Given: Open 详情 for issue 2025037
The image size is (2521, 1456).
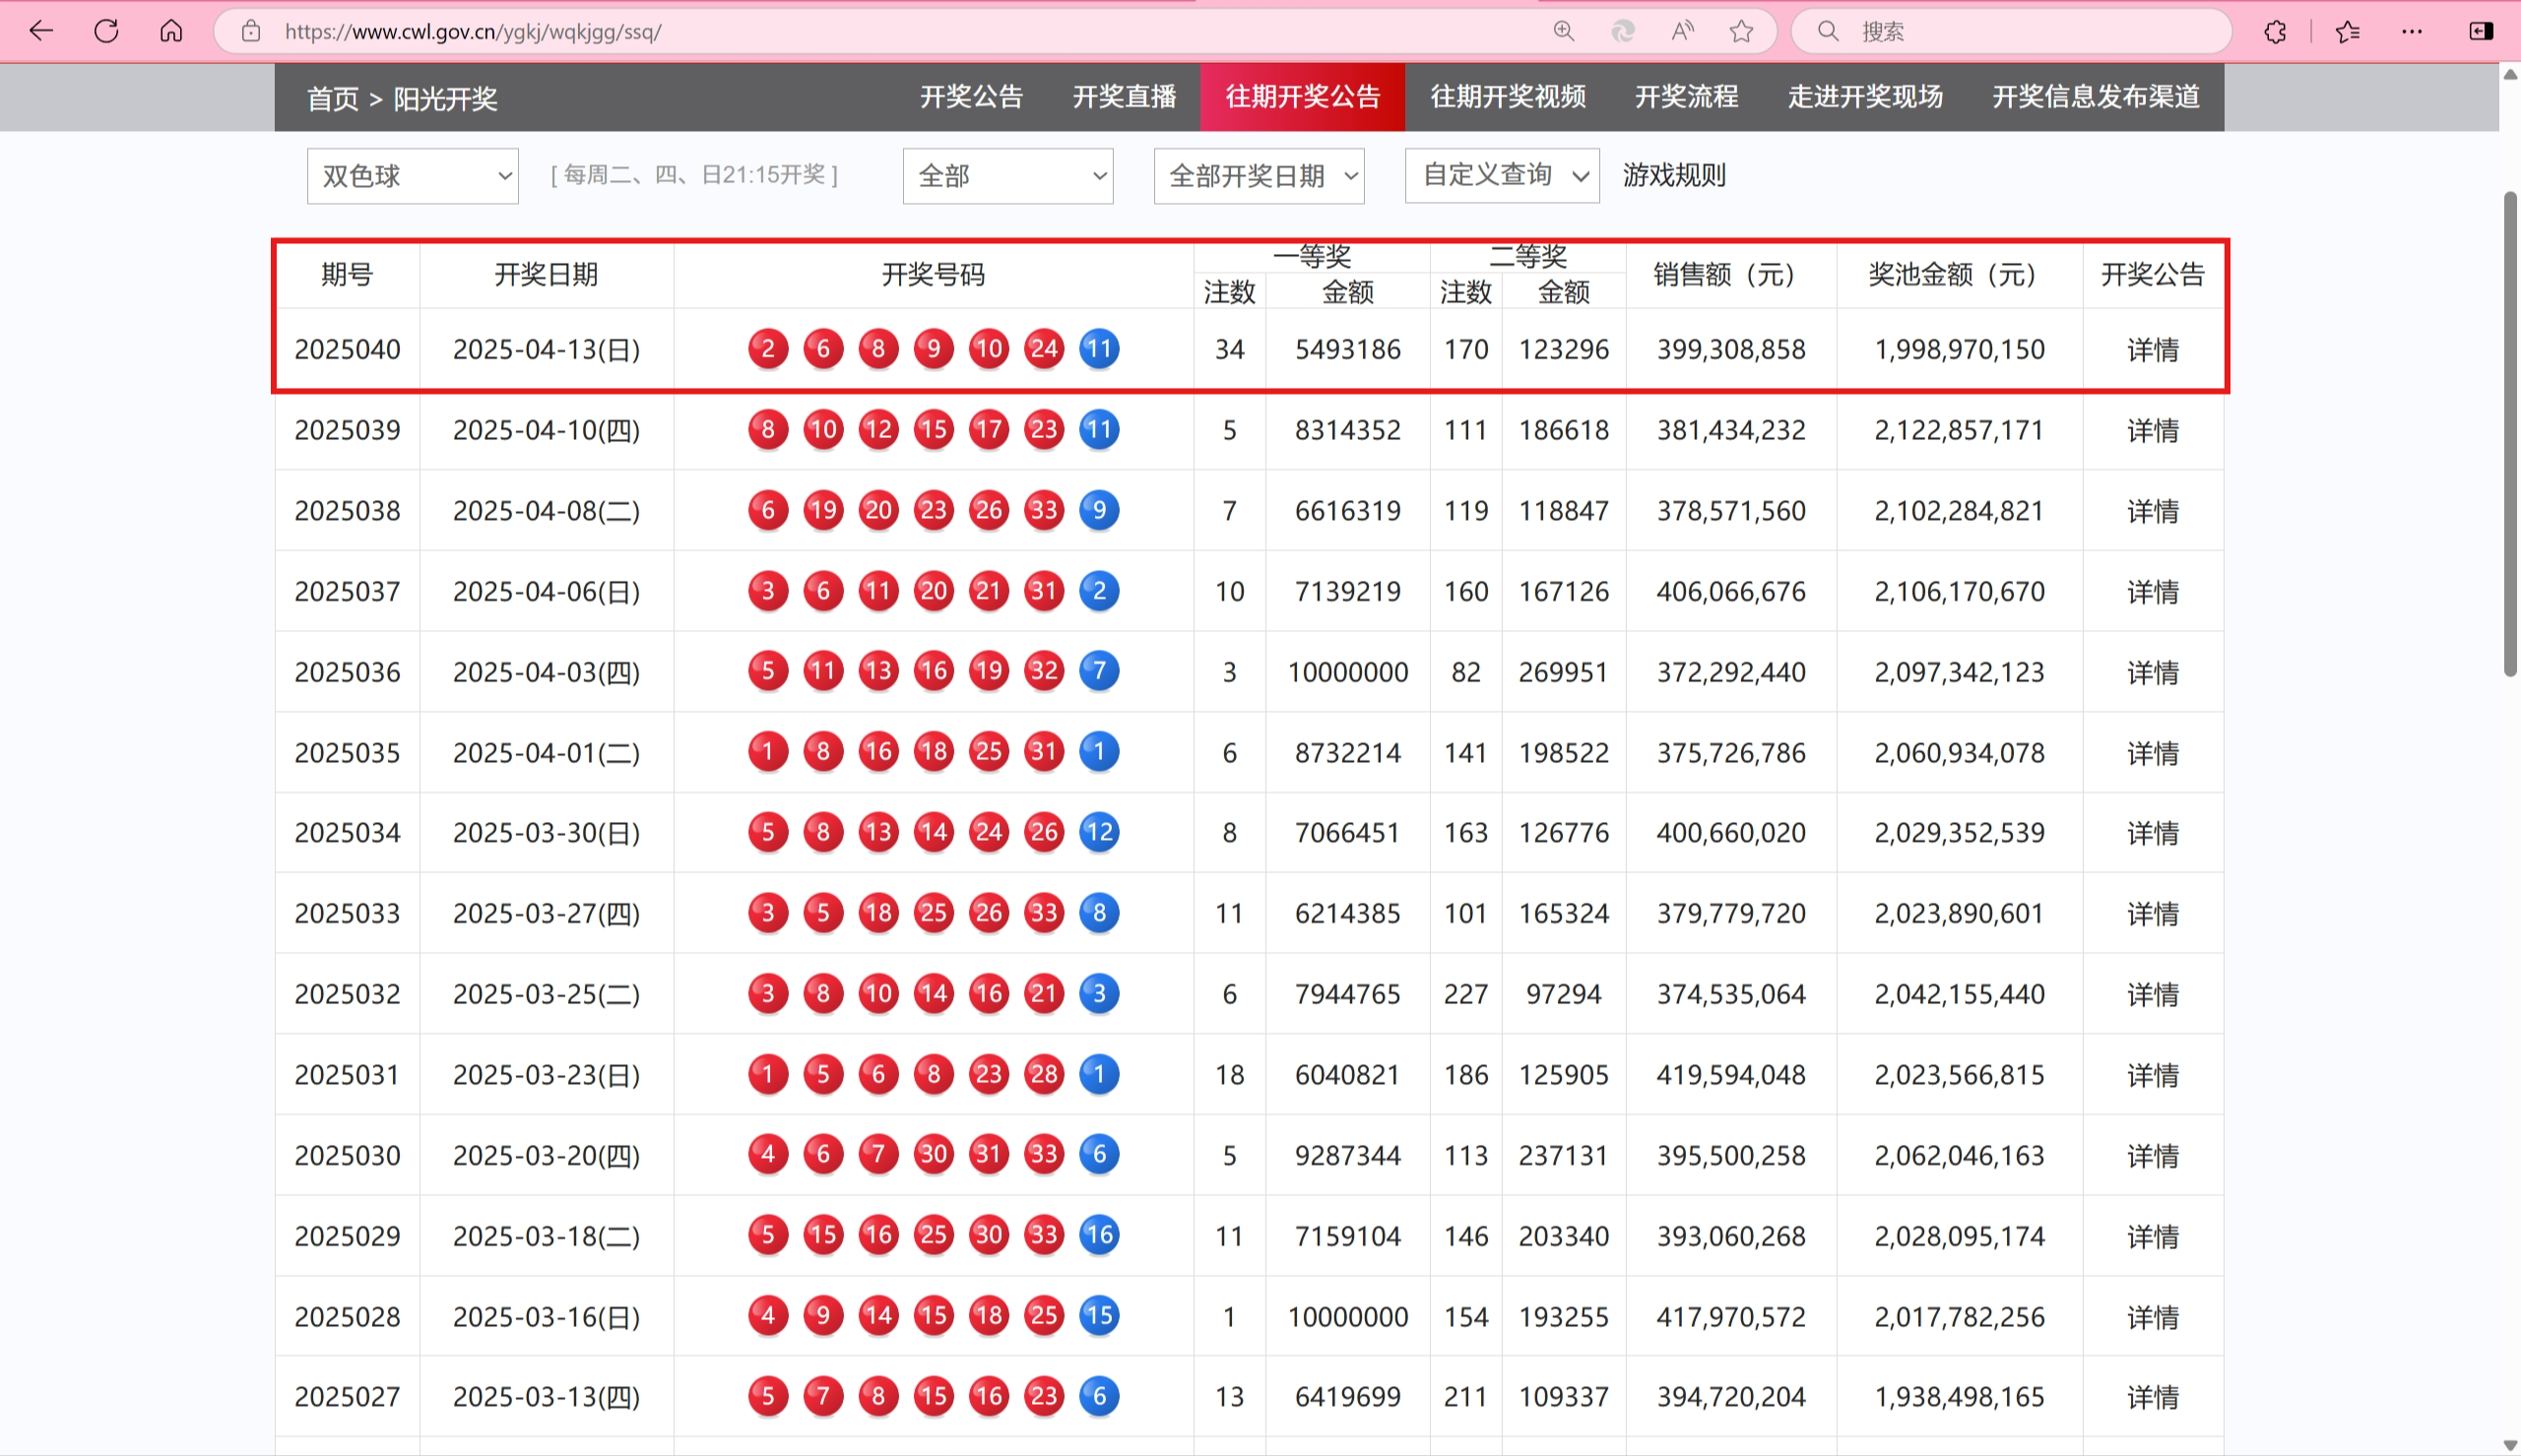Looking at the screenshot, I should [2152, 592].
